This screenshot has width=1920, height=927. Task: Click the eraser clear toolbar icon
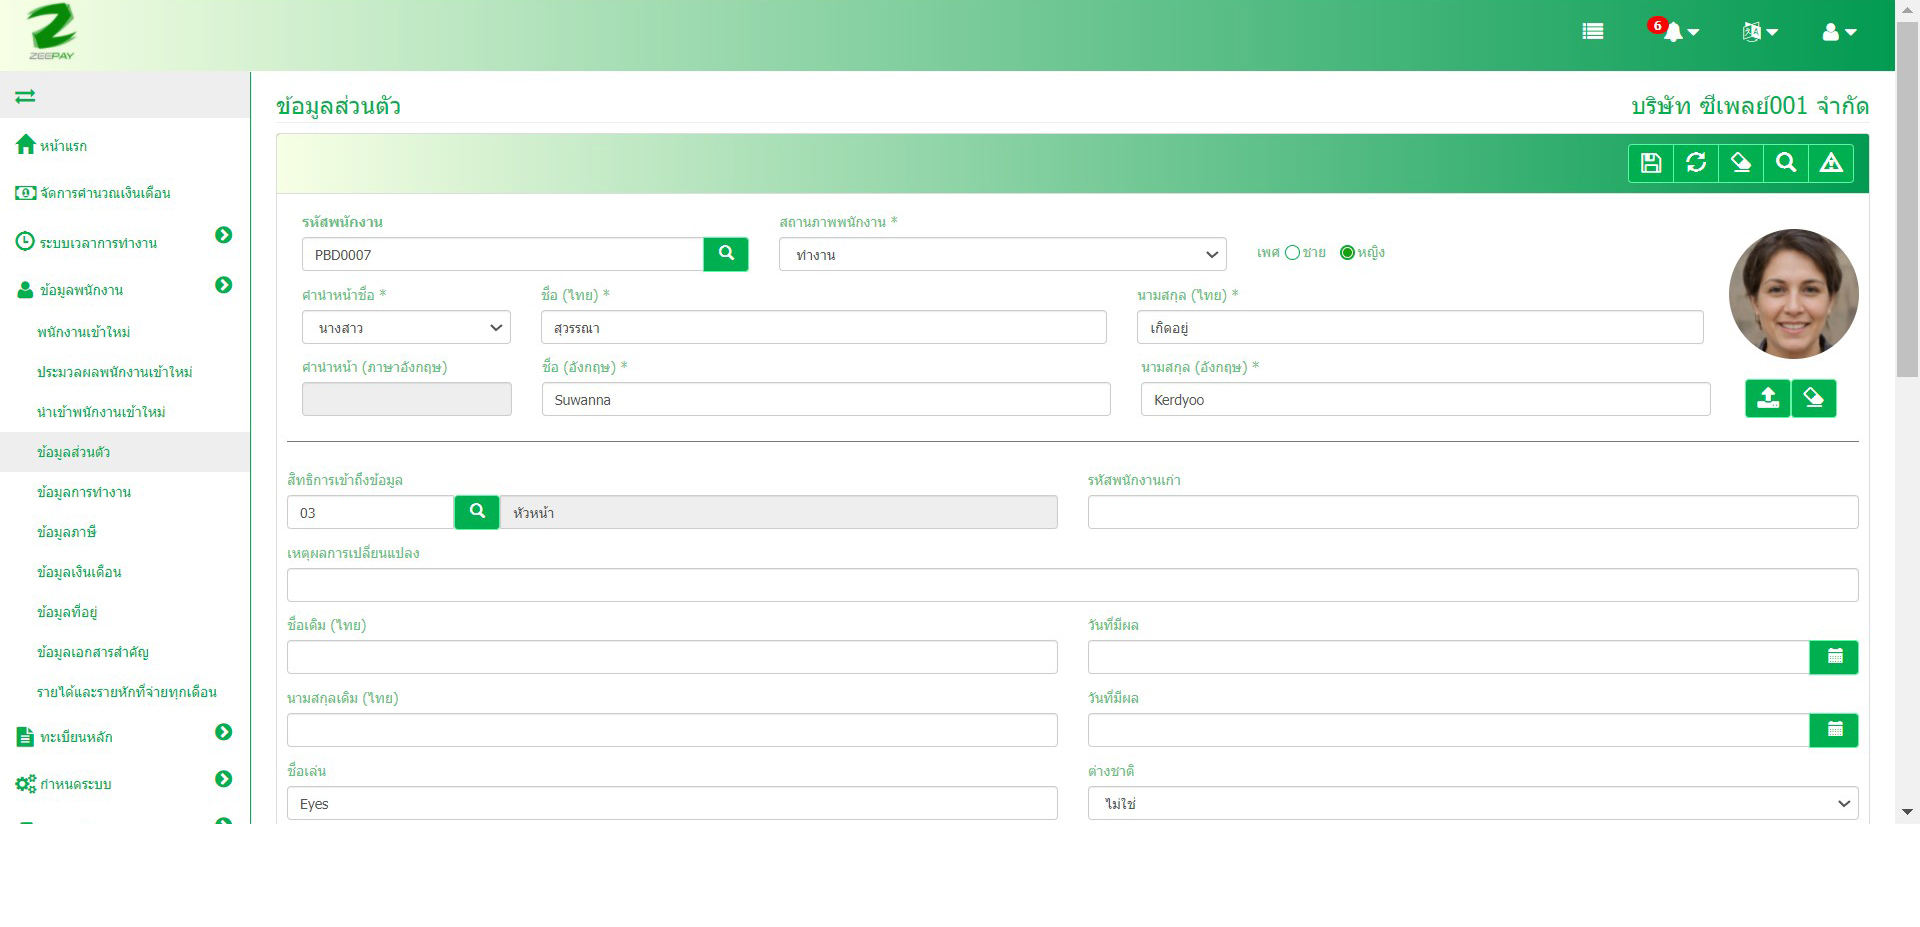tap(1741, 163)
